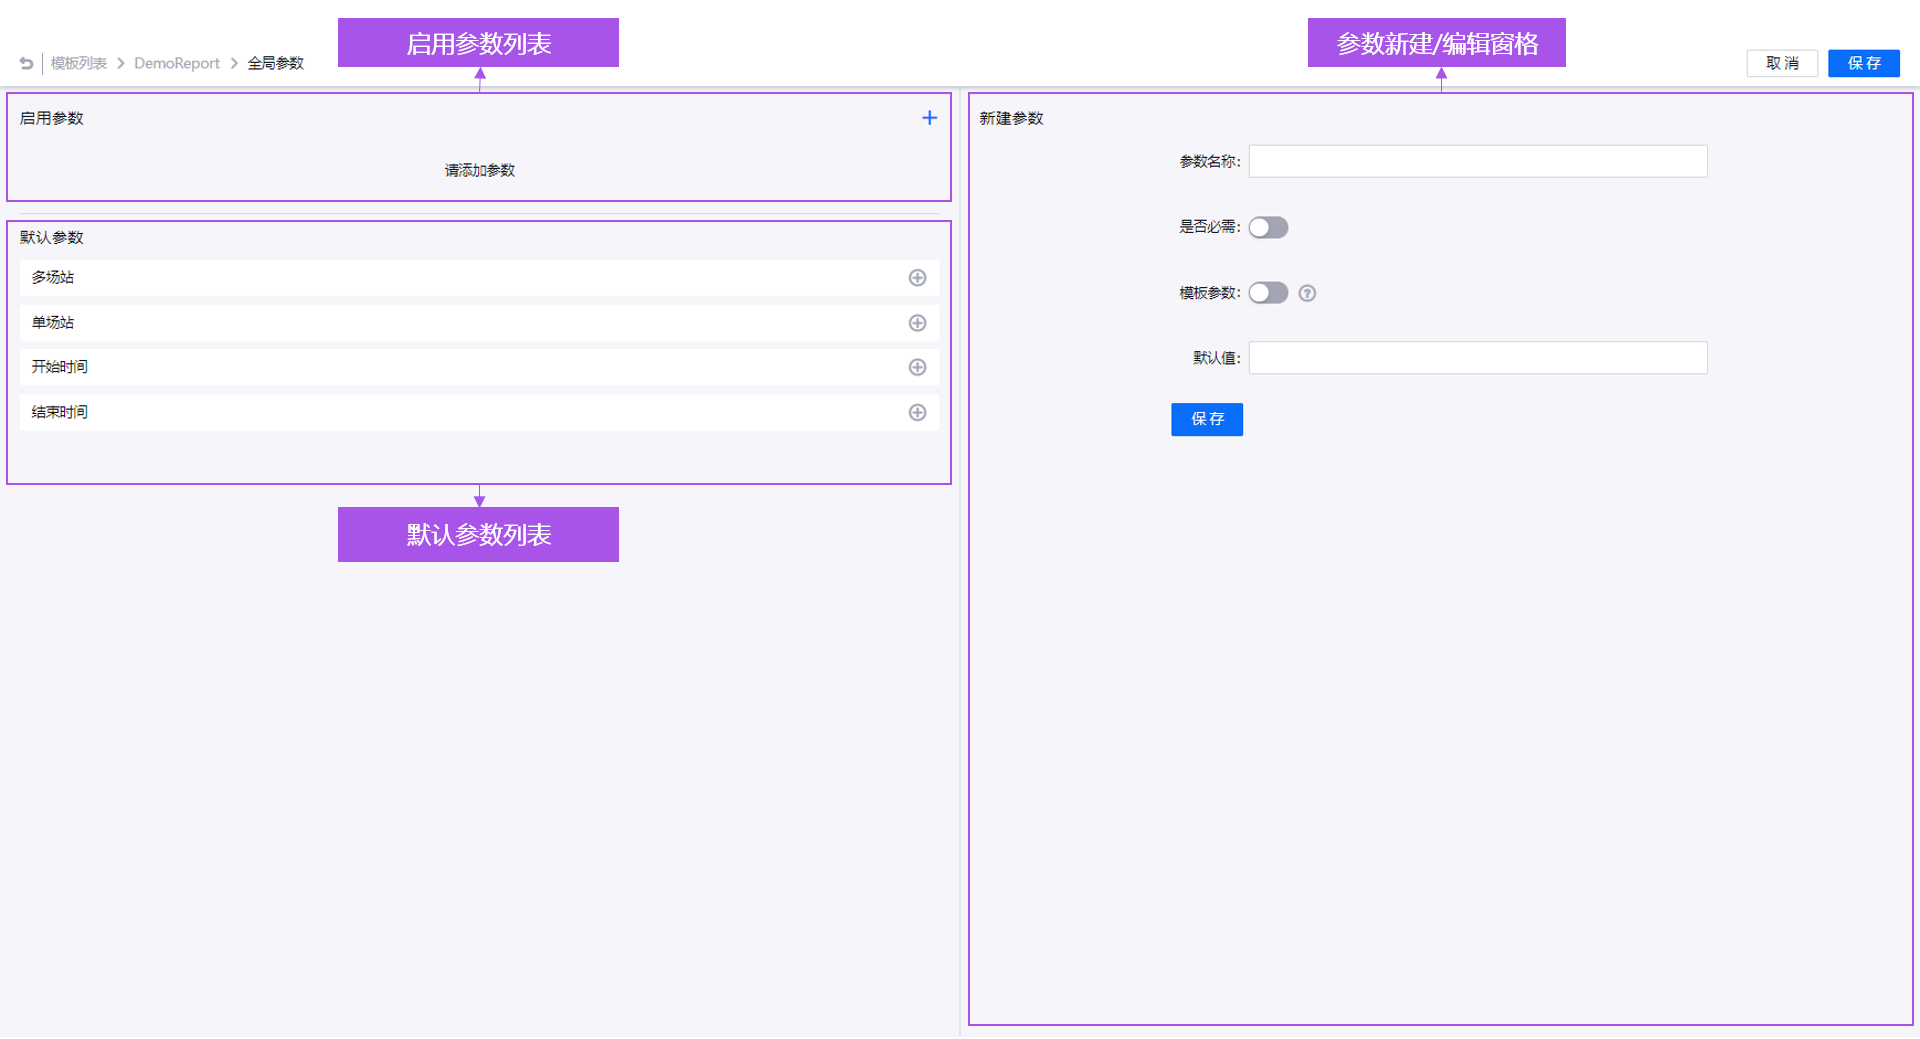Screen dimensions: 1920x1039
Task: Add 多场站 using its circled plus icon
Action: [x=917, y=277]
